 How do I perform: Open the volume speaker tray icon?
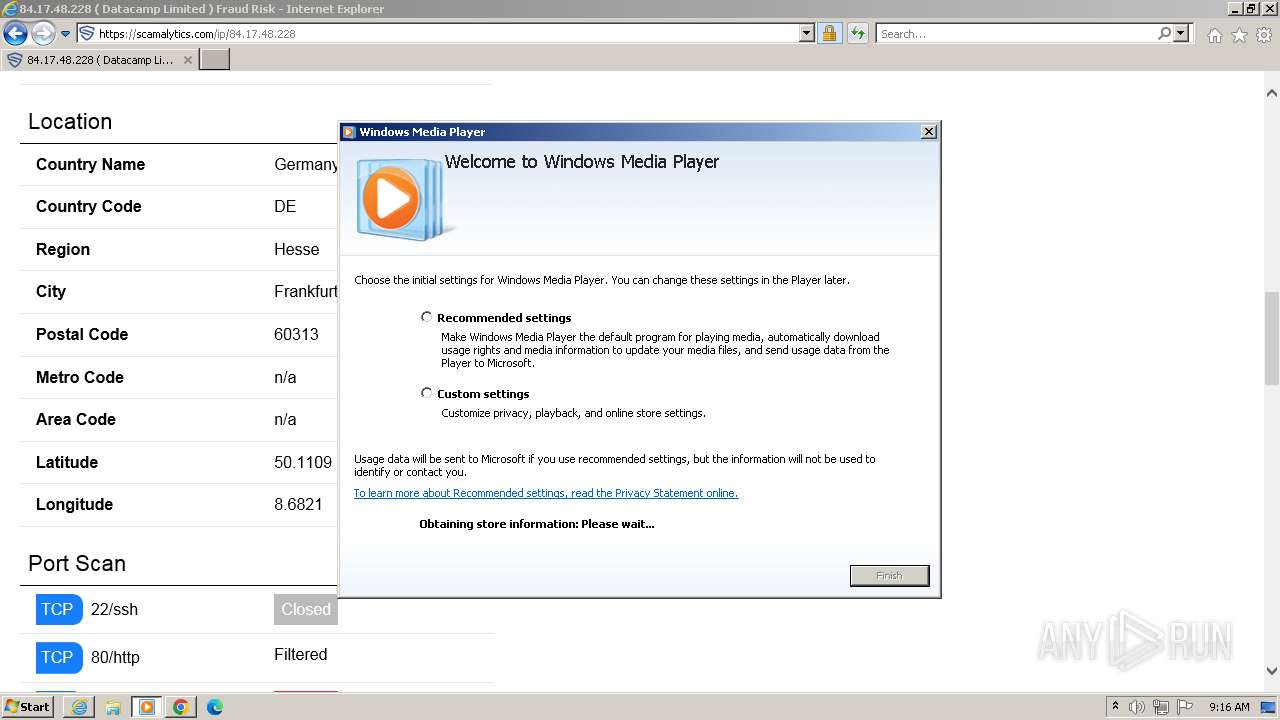coord(1136,707)
